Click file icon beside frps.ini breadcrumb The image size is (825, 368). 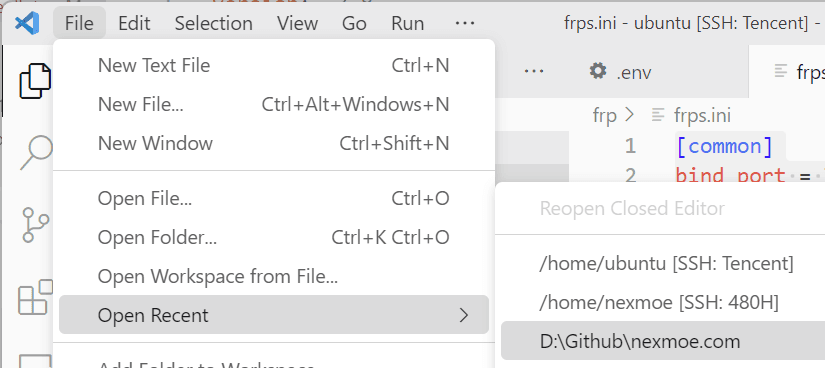tap(657, 115)
